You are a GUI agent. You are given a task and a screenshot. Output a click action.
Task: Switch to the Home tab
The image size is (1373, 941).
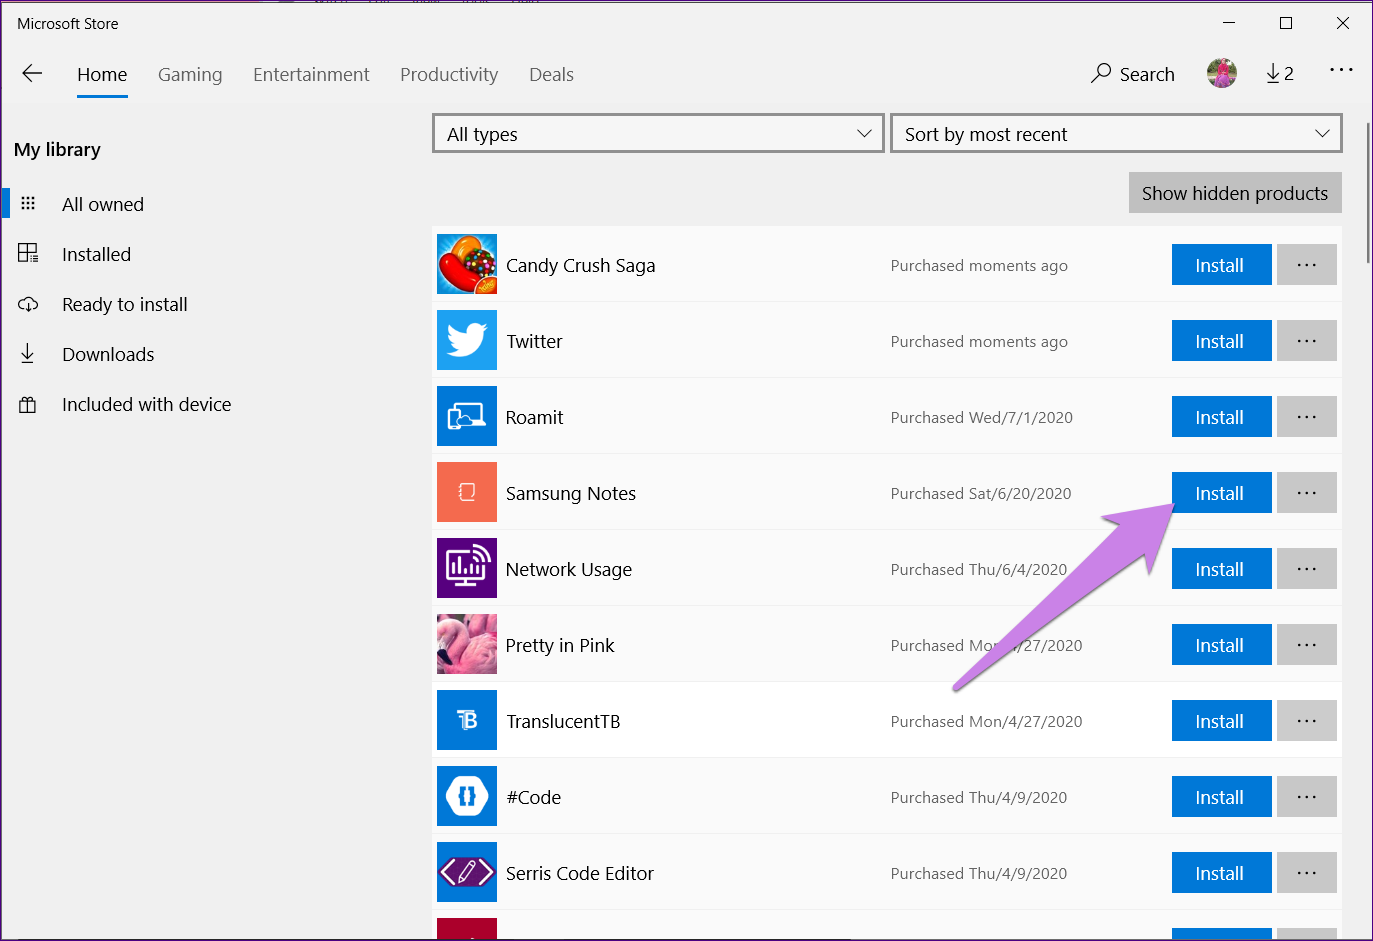(x=102, y=75)
